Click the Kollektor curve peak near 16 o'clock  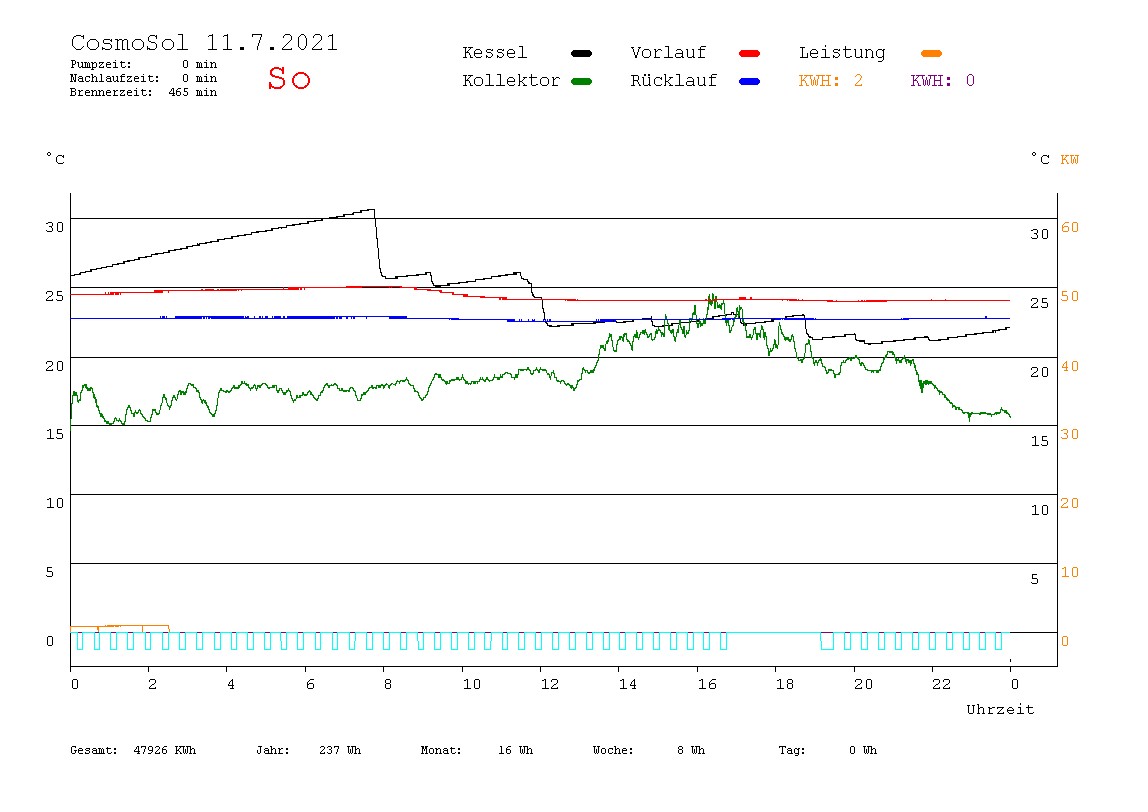(x=711, y=297)
